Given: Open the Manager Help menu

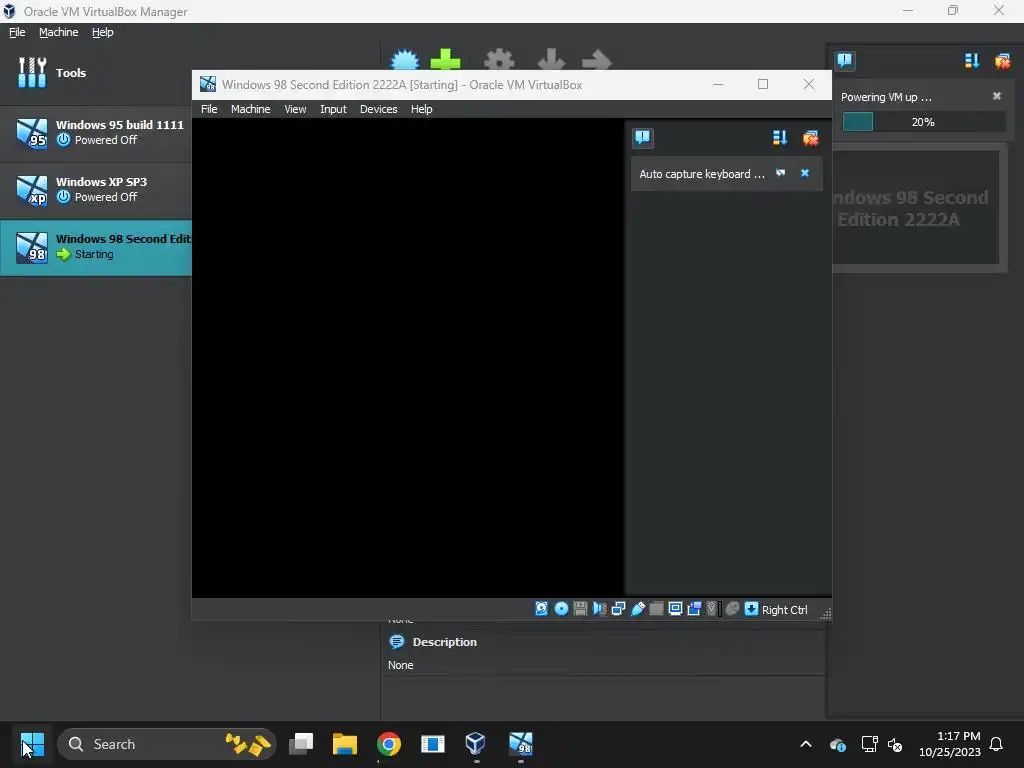Looking at the screenshot, I should pos(103,32).
